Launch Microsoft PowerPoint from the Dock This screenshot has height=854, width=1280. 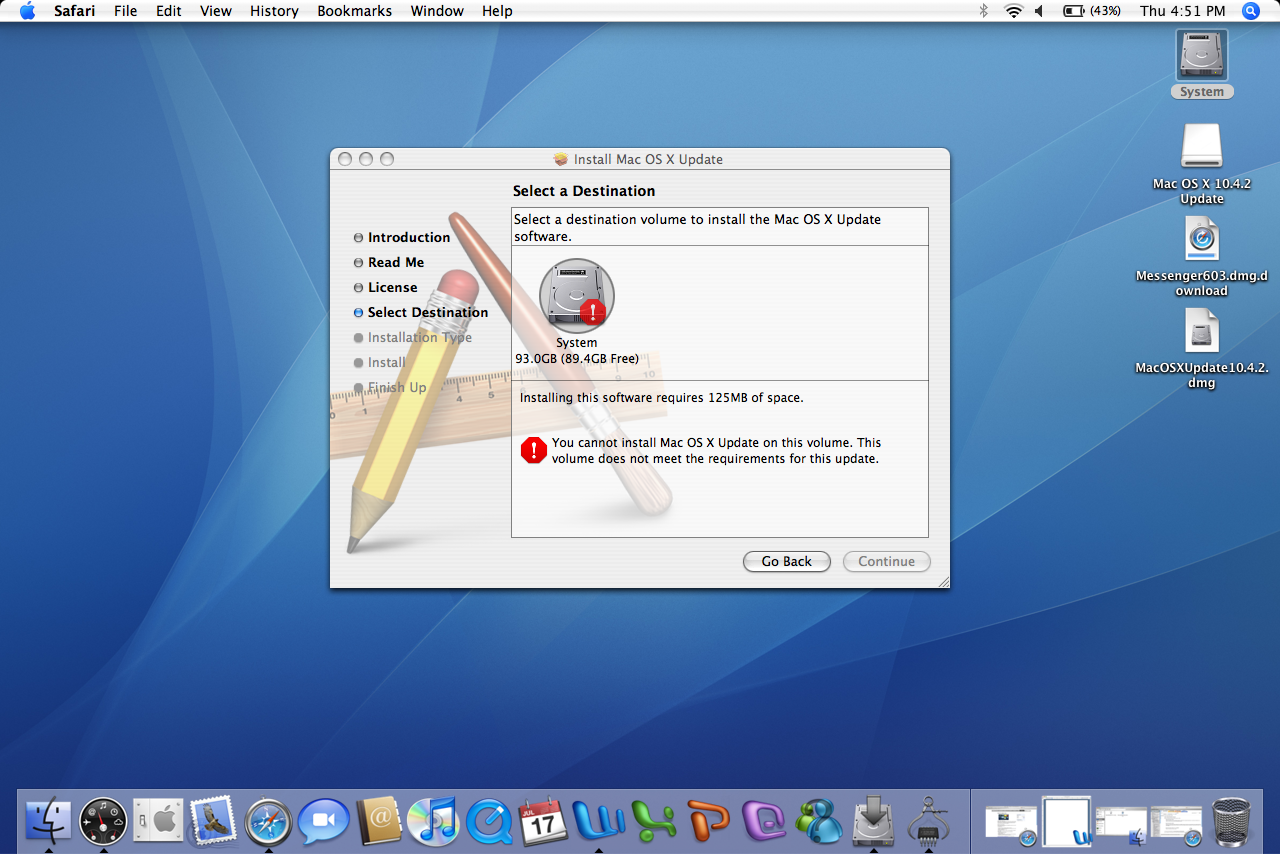(x=708, y=821)
